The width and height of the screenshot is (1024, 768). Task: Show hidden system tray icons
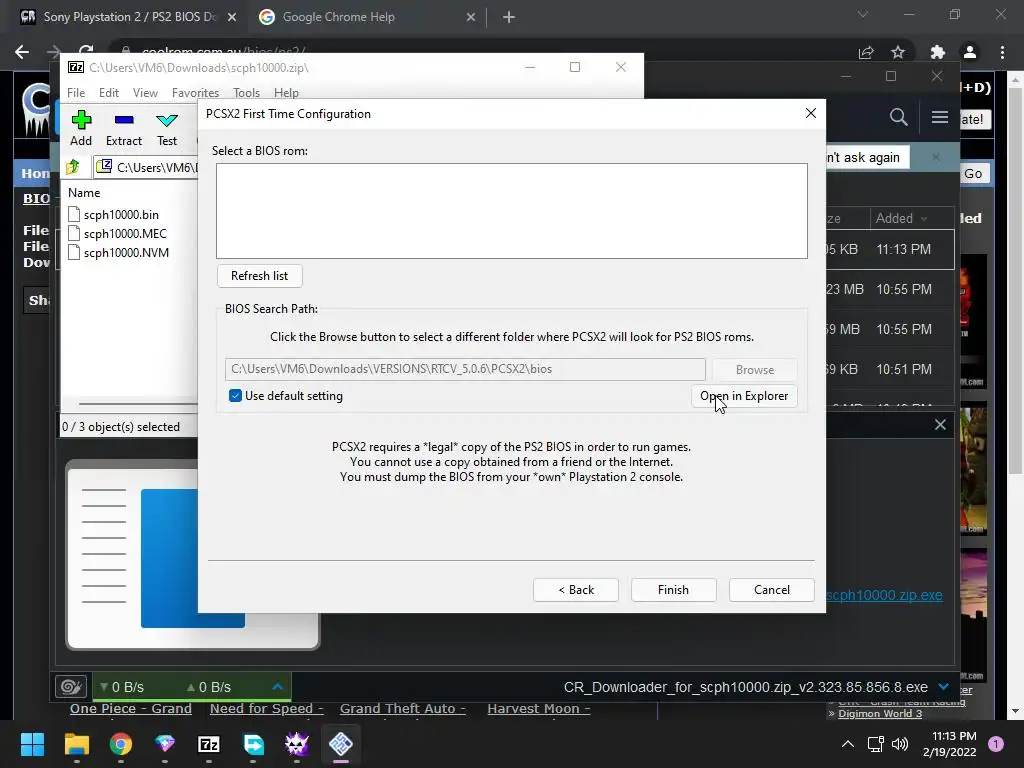(x=848, y=744)
